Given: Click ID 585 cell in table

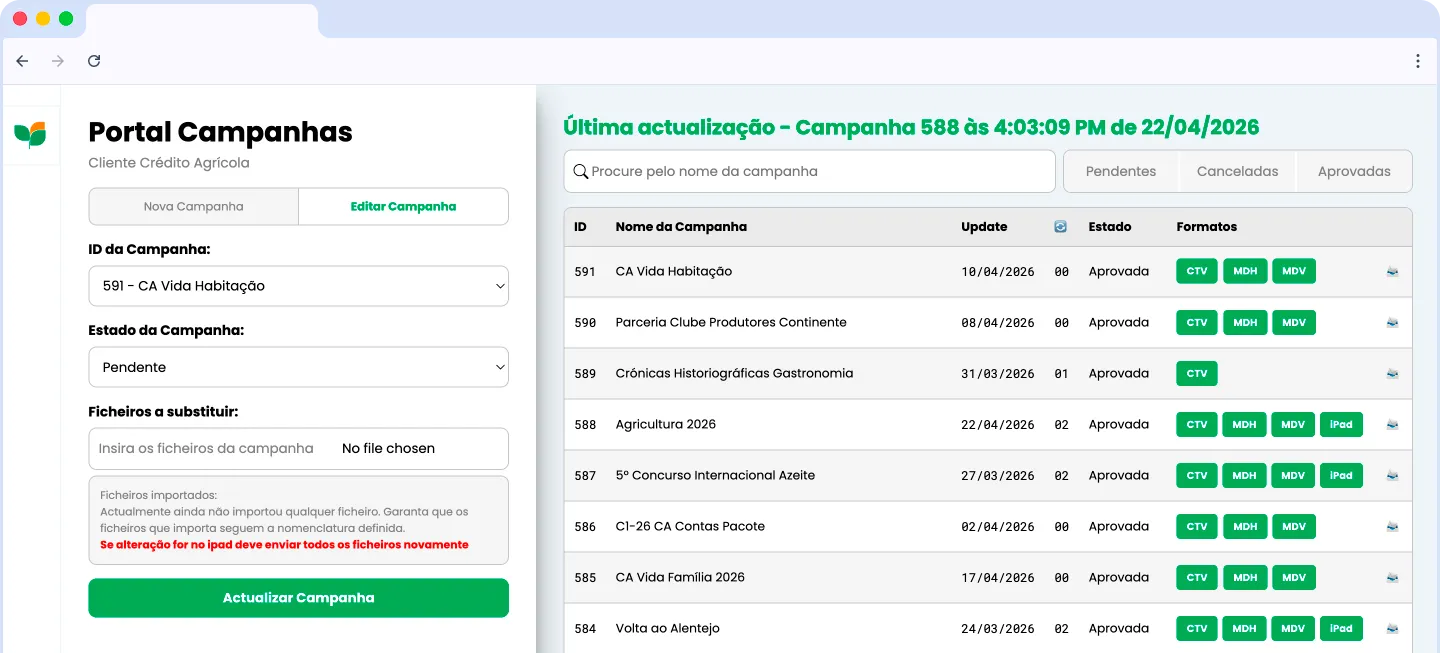Looking at the screenshot, I should tap(585, 578).
